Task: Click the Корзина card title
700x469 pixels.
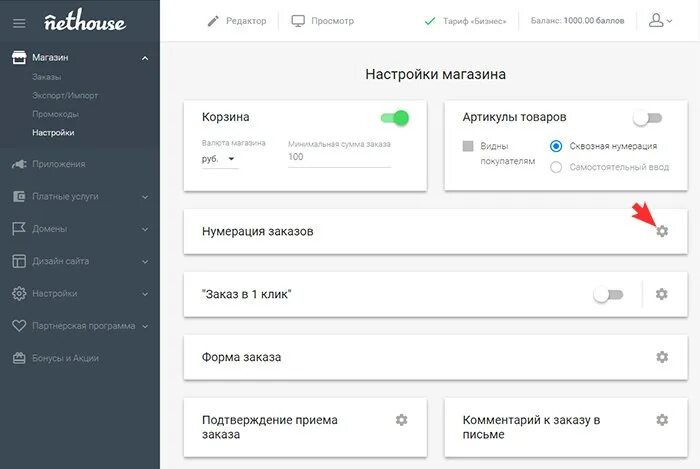Action: (x=225, y=117)
